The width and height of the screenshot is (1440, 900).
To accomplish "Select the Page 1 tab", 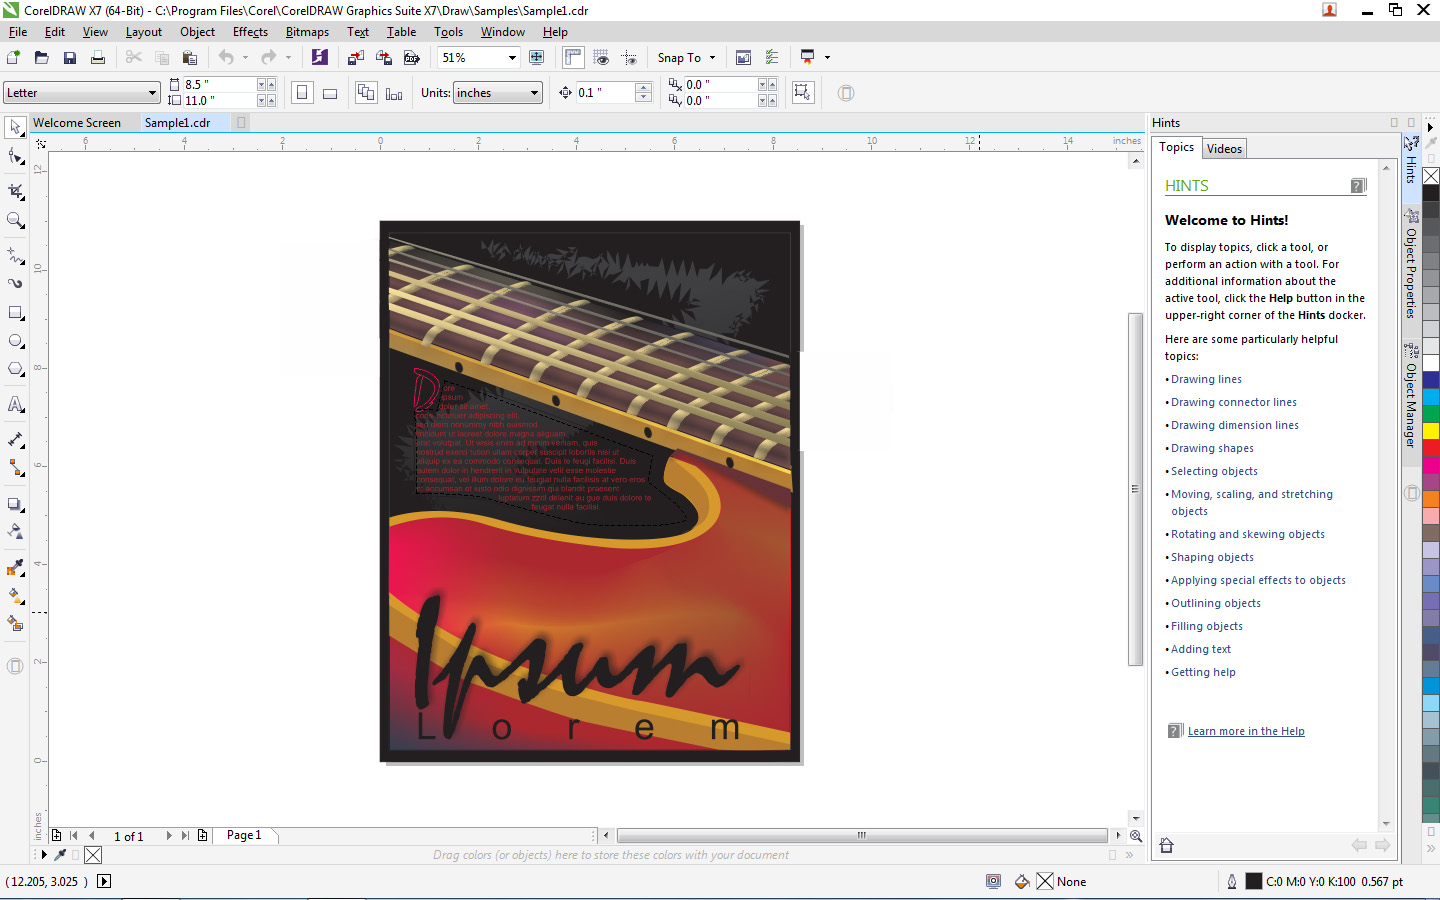I will pos(244,835).
